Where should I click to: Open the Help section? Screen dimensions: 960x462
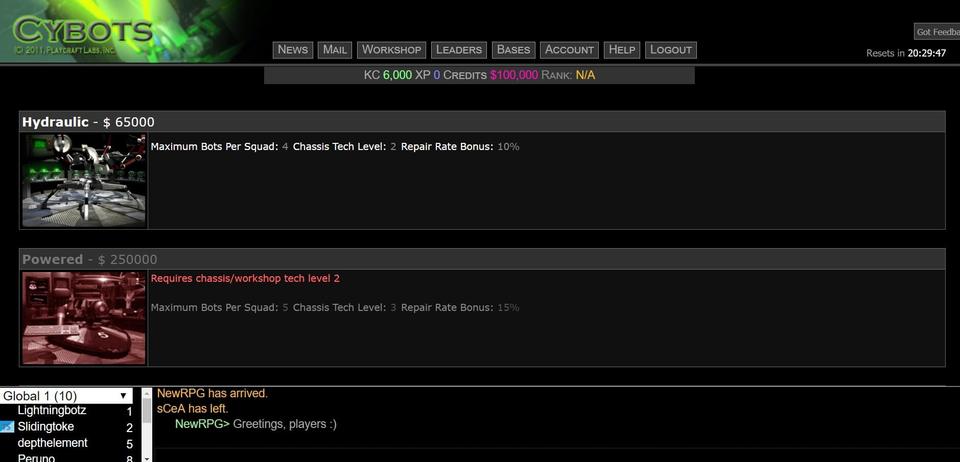(621, 50)
